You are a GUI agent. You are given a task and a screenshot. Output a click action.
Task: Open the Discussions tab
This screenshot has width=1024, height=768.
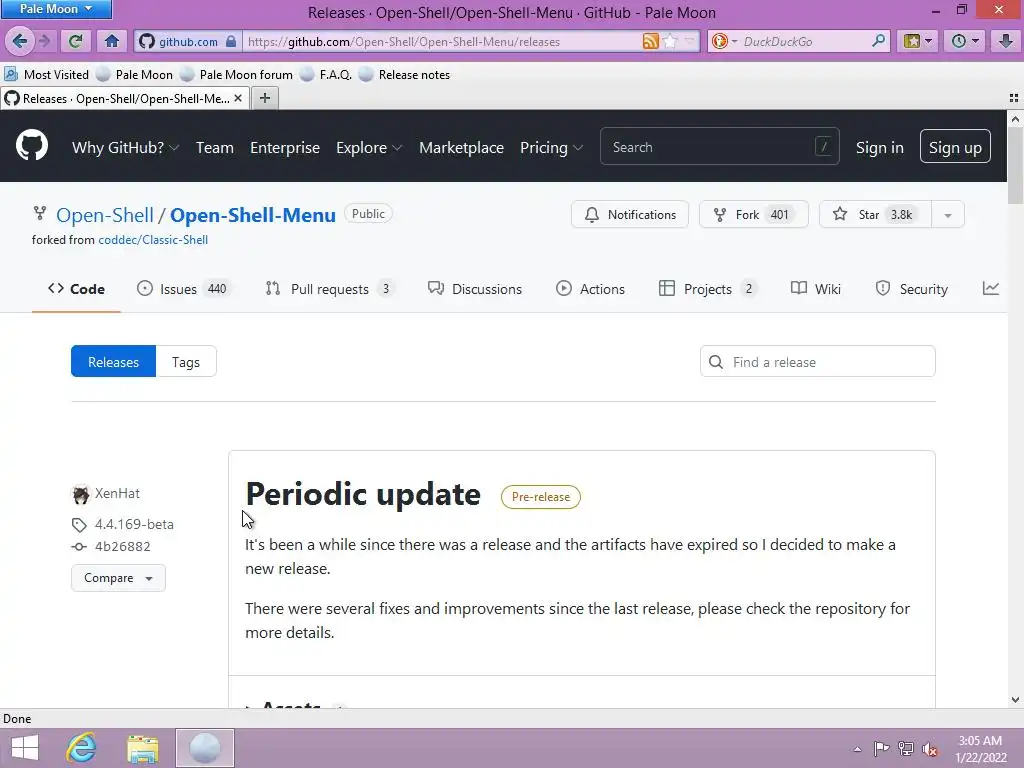475,289
